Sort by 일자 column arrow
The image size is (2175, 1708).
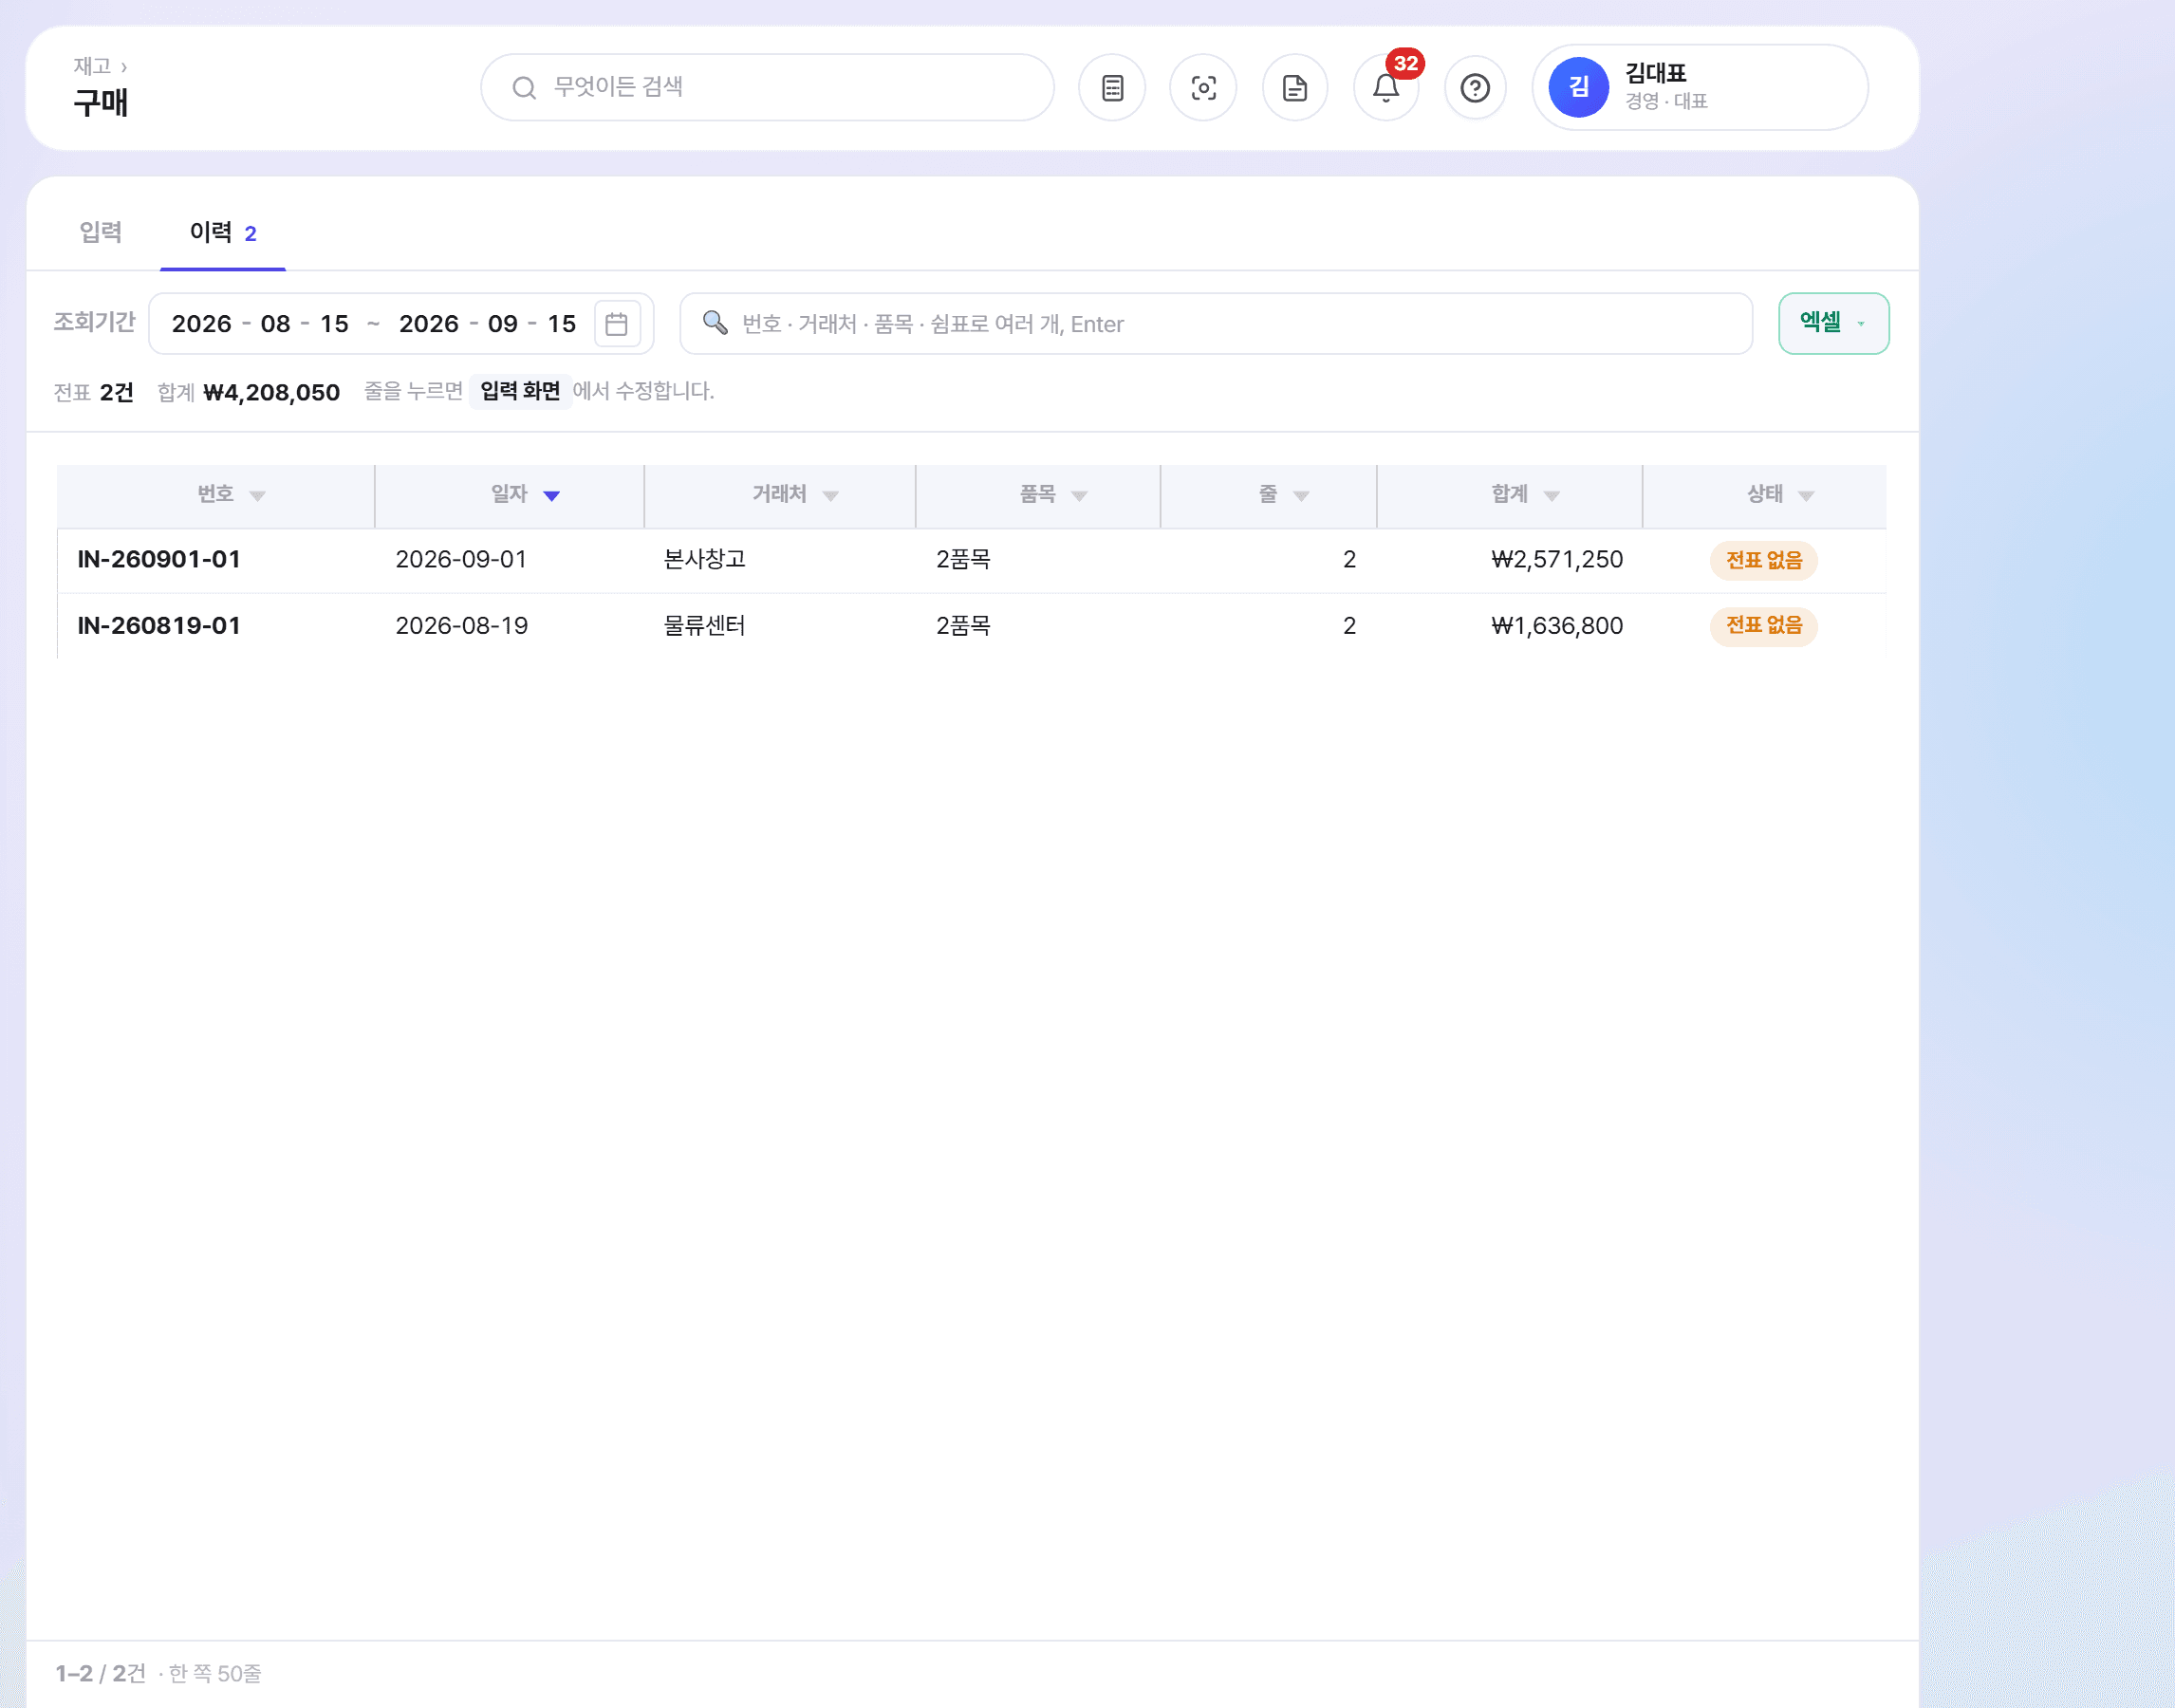pyautogui.click(x=551, y=496)
